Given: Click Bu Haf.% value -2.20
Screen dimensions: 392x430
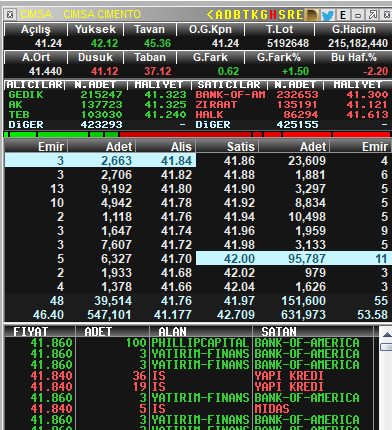Looking at the screenshot, I should click(376, 71).
